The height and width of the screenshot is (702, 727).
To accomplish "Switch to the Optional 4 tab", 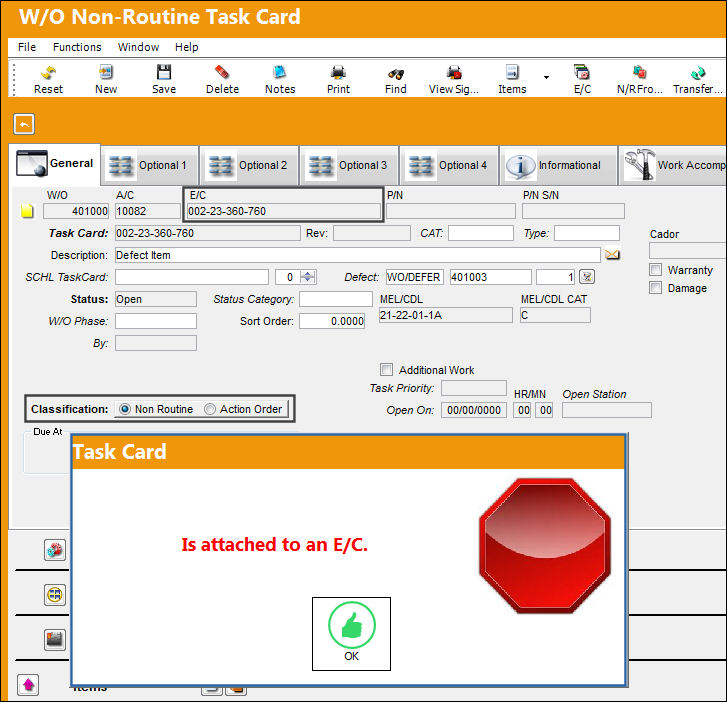I will click(449, 166).
